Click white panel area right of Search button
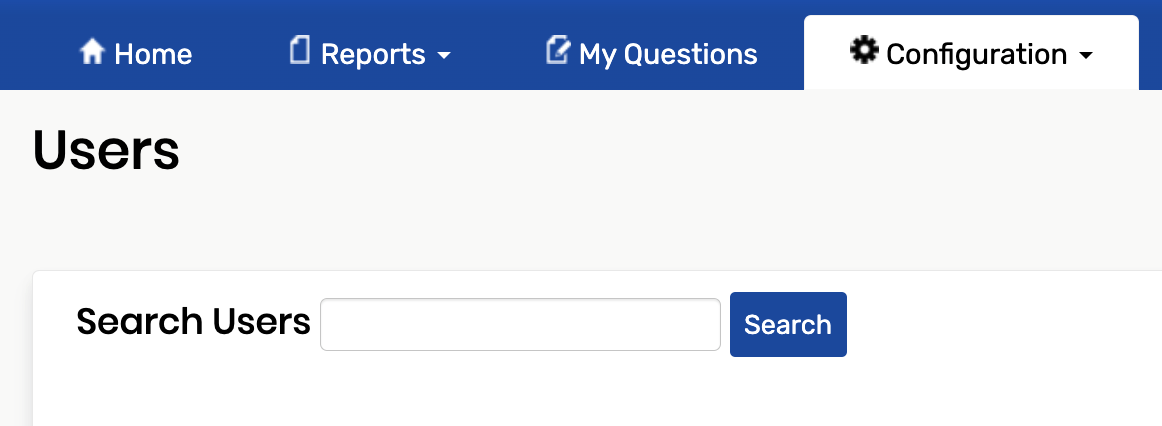The width and height of the screenshot is (1162, 426). pos(1000,324)
